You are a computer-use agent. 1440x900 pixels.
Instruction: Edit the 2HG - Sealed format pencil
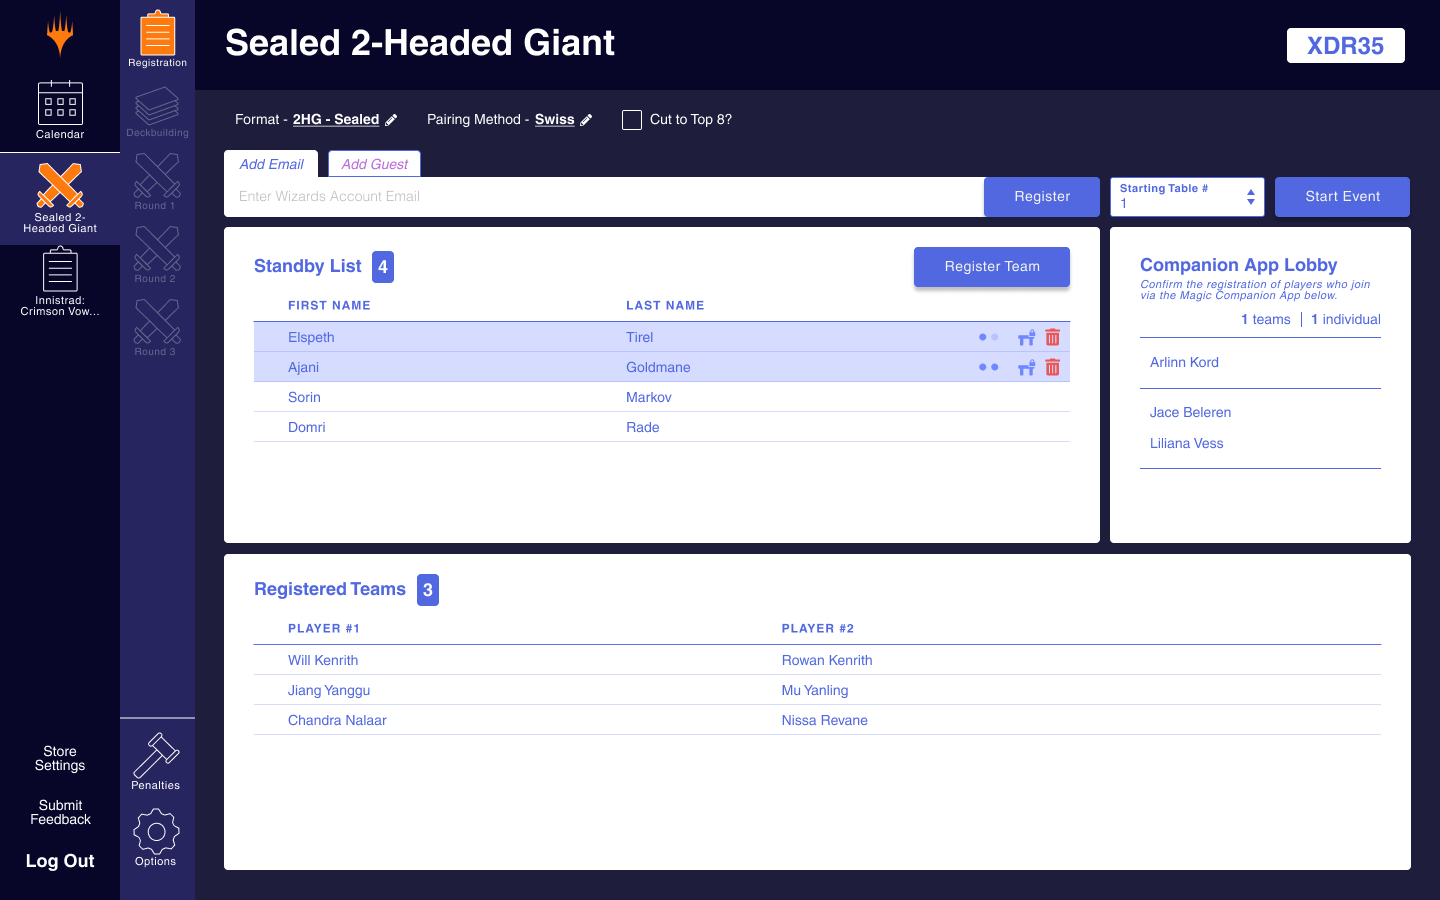(x=391, y=120)
